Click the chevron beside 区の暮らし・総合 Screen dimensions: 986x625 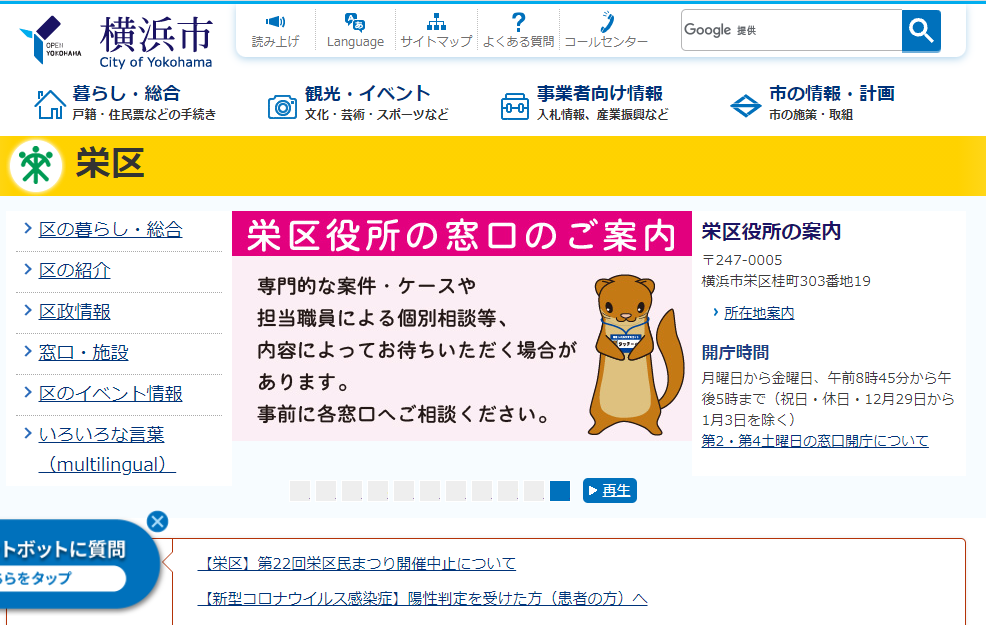coord(28,228)
